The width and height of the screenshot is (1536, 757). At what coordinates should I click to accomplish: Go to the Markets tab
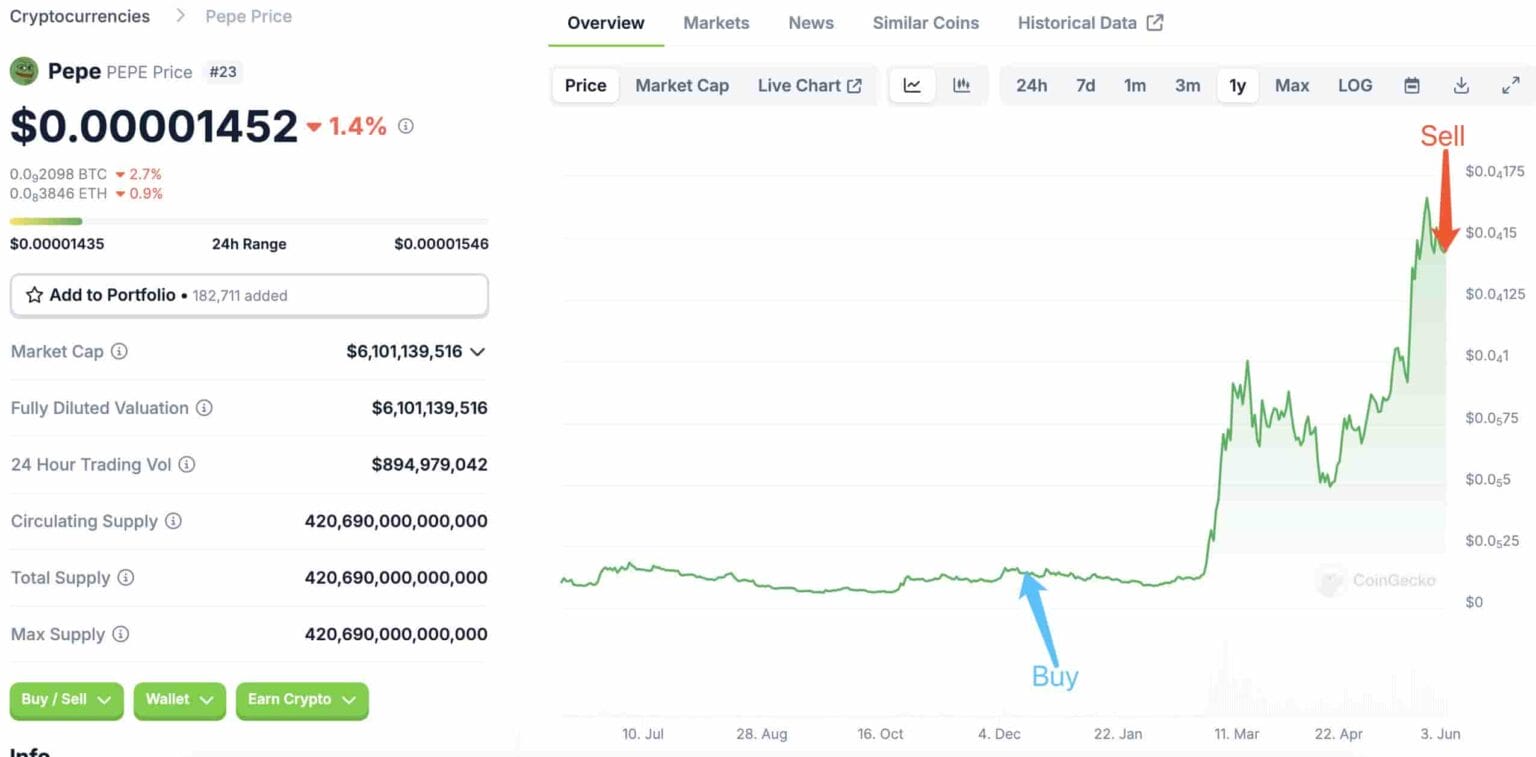click(x=716, y=23)
